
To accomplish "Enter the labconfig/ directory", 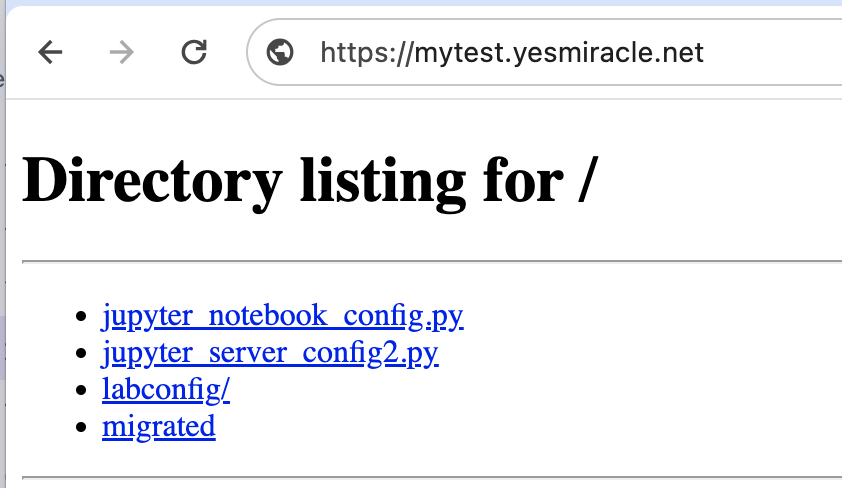I will (x=166, y=390).
